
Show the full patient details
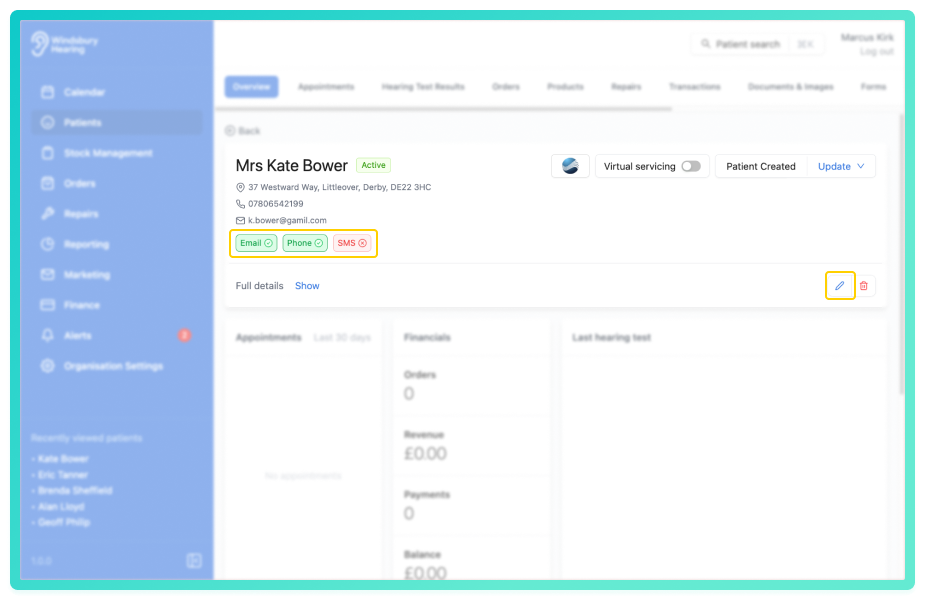coord(307,286)
